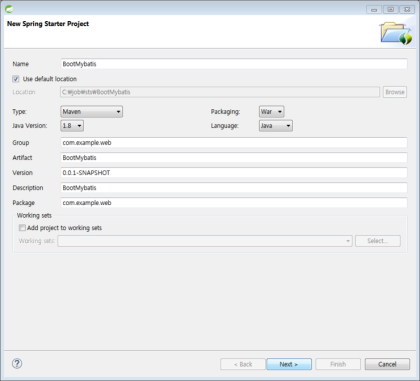Viewport: 420px width, 381px height.
Task: Expand the disabled Working sets combo box
Action: (x=205, y=241)
